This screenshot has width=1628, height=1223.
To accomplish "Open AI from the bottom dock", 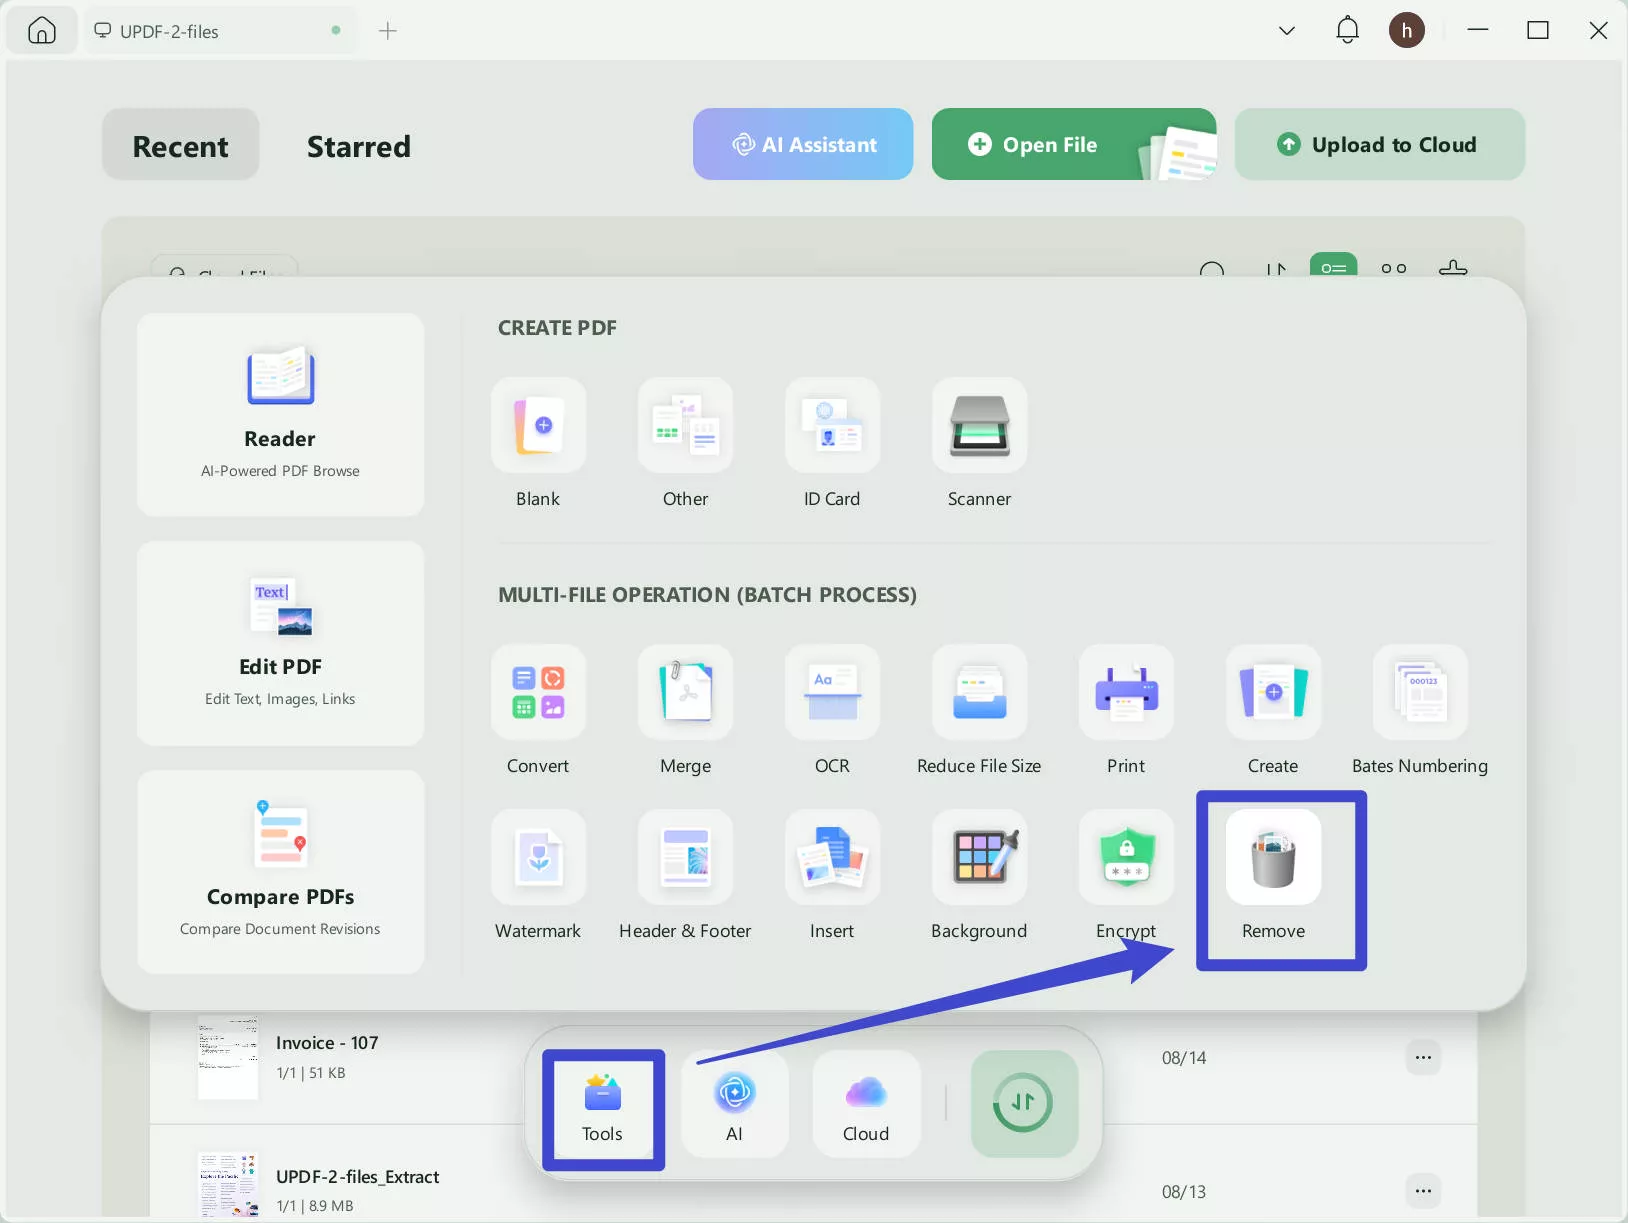I will click(x=734, y=1105).
